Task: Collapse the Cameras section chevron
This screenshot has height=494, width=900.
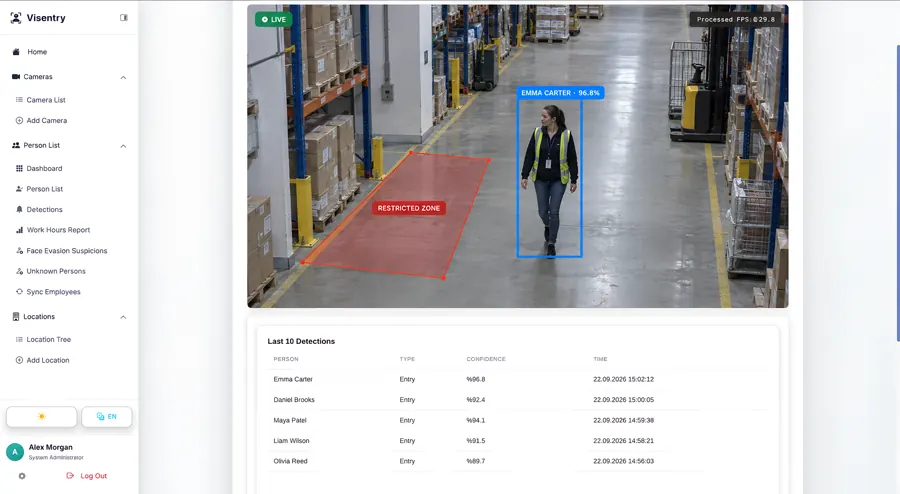Action: pos(123,77)
